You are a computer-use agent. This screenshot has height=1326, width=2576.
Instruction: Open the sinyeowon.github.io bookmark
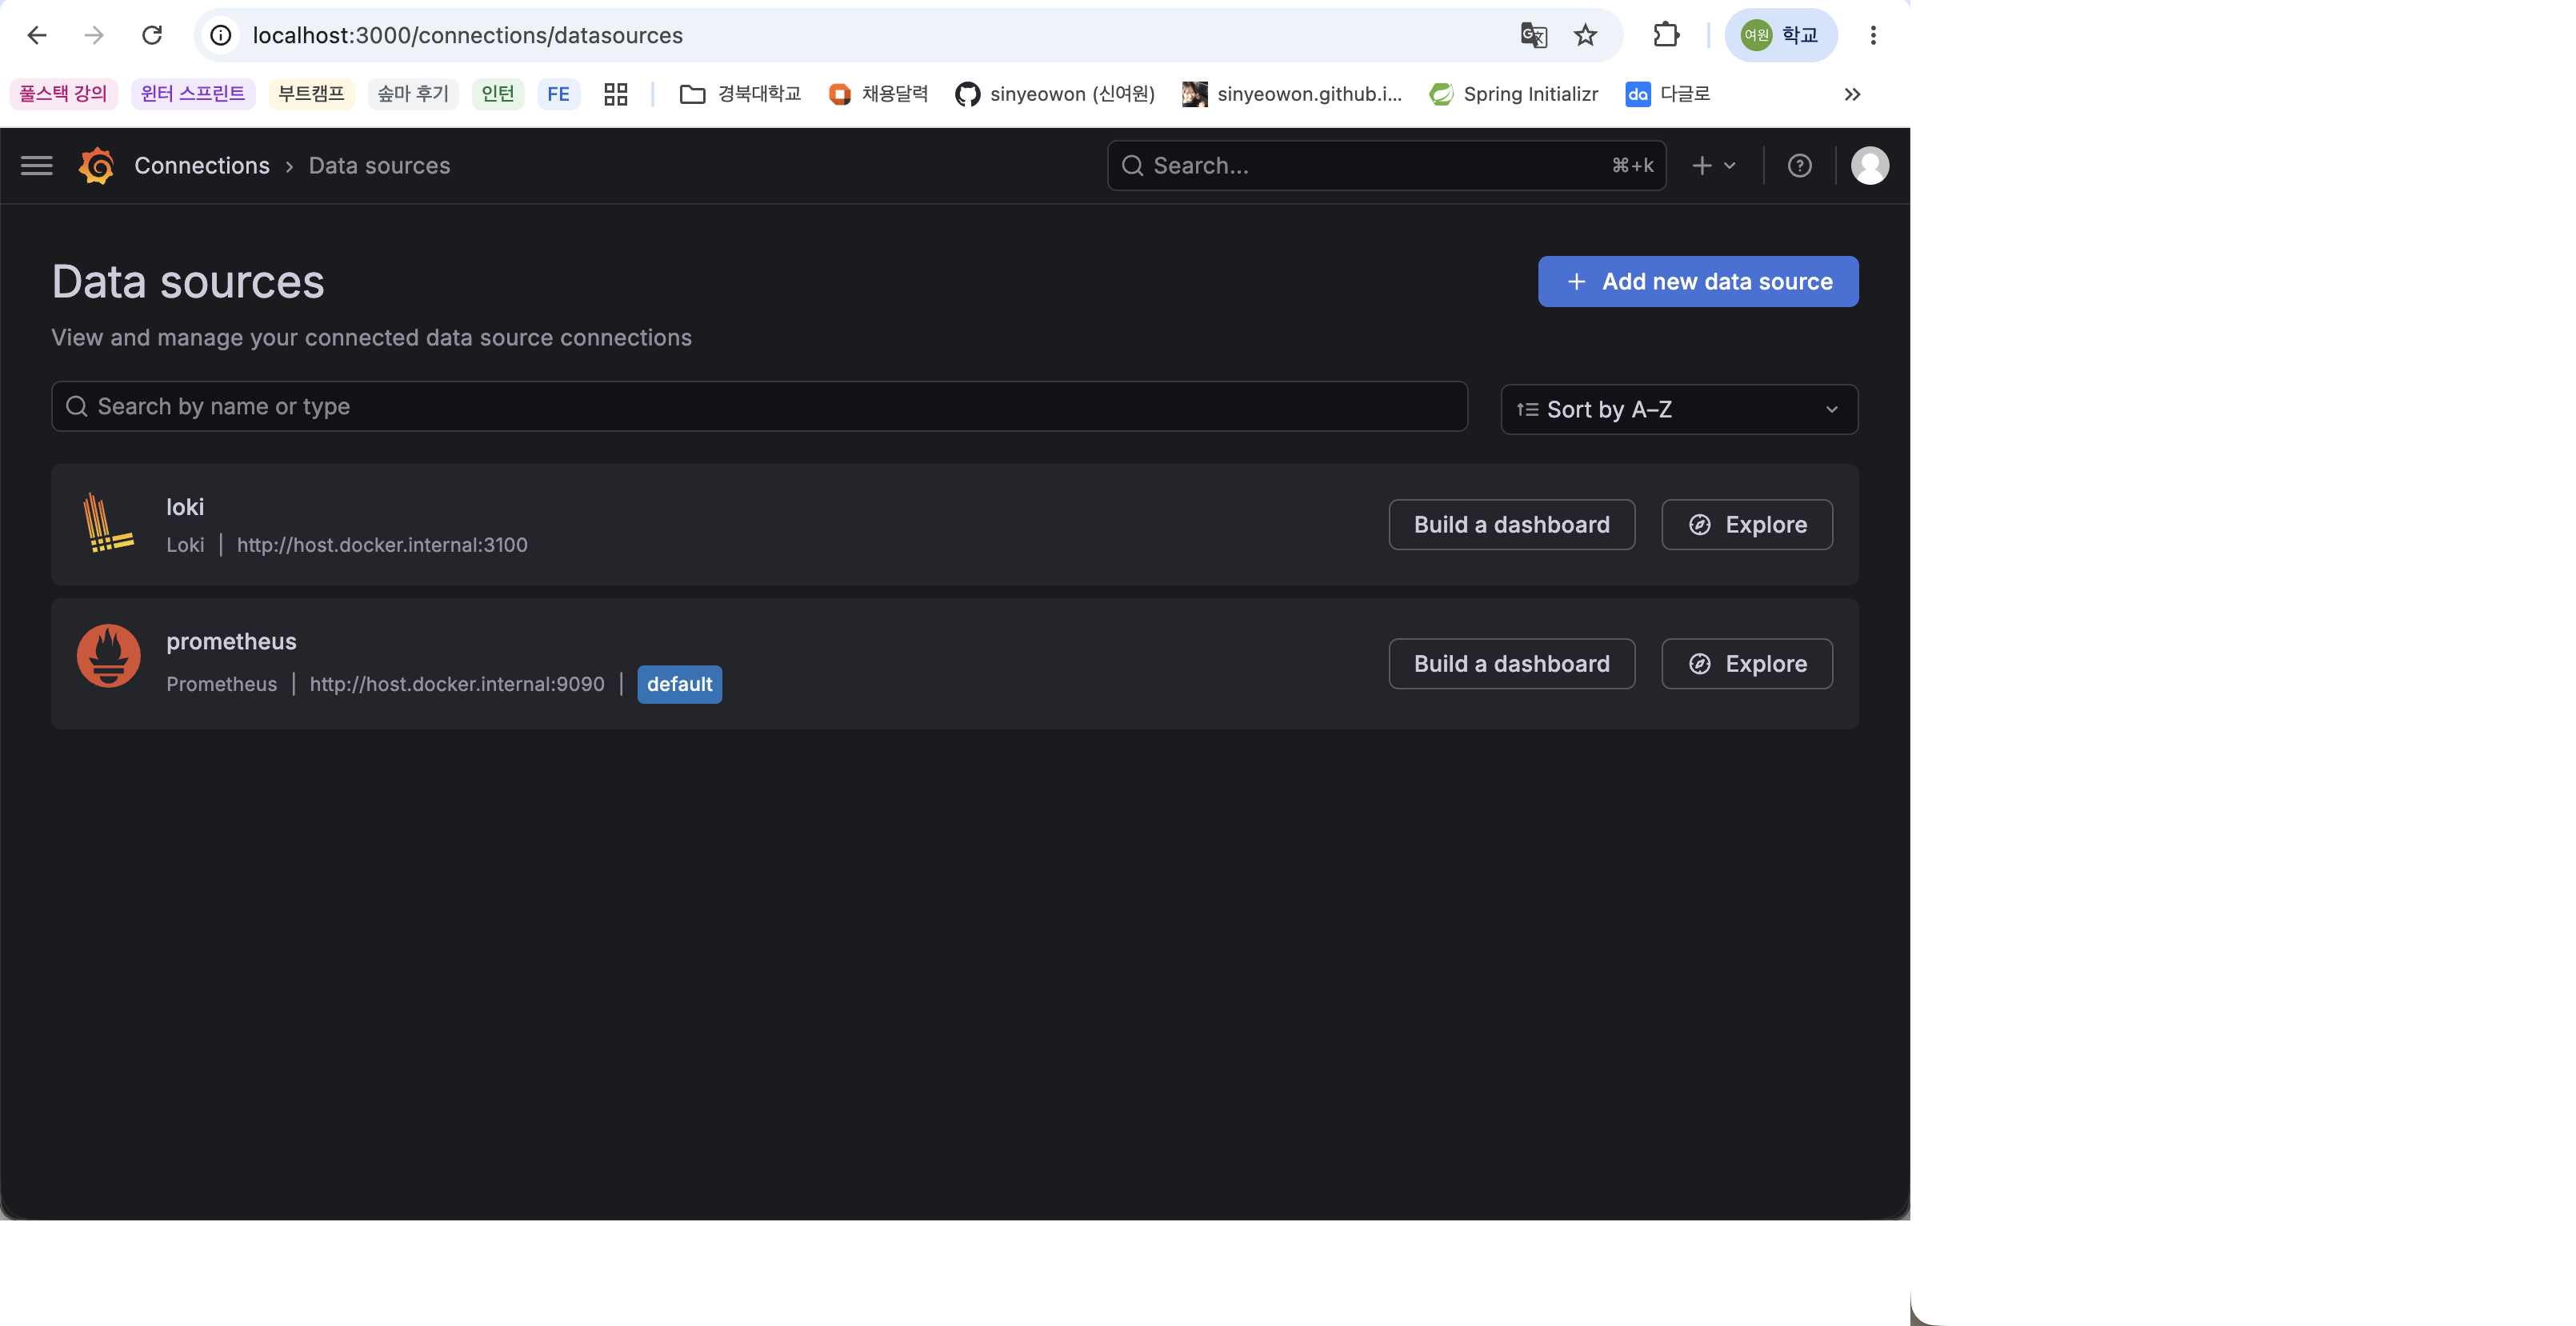tap(1292, 94)
